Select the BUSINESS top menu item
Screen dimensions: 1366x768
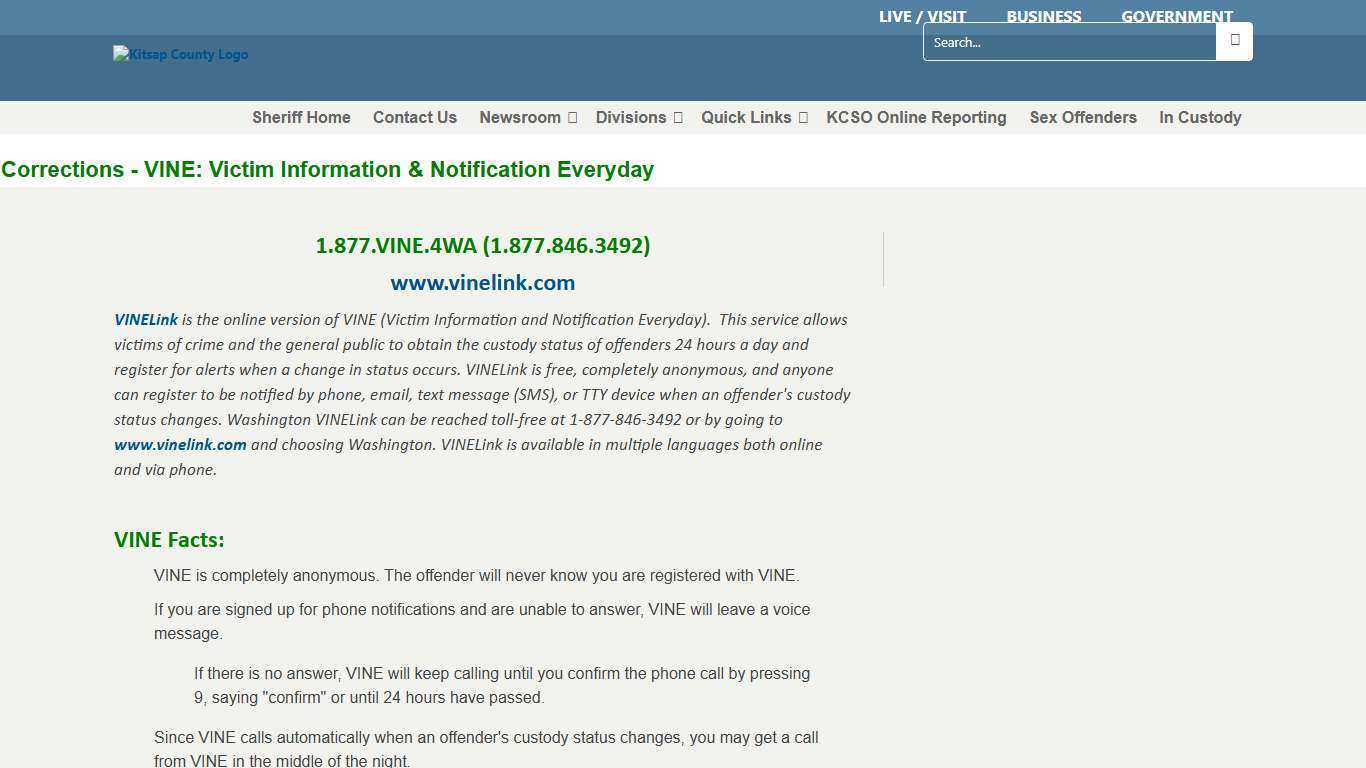[x=1043, y=17]
